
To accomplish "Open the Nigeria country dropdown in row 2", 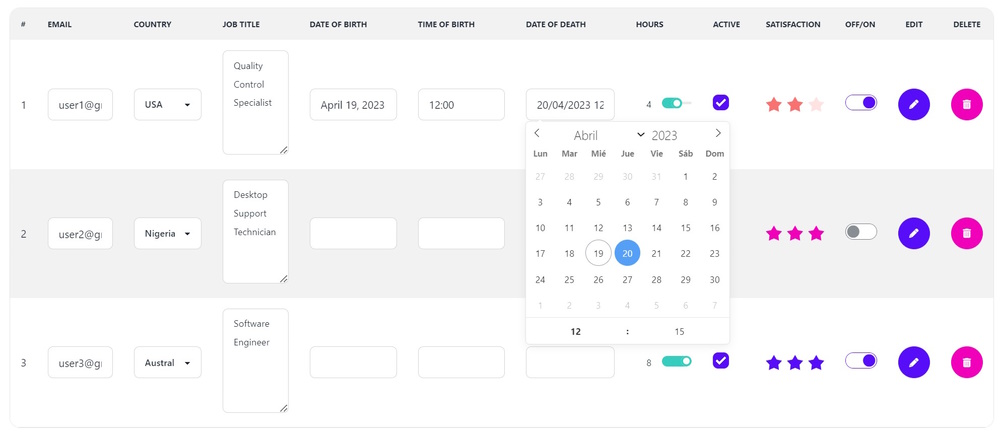I will click(x=168, y=233).
